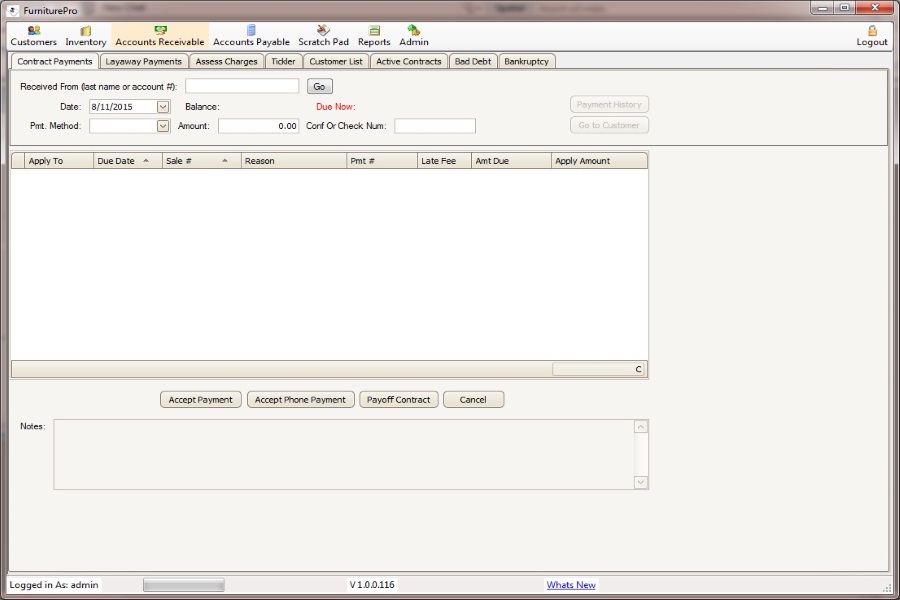Expand the Pmt. Method dropdown arrow
This screenshot has height=600, width=900.
[x=163, y=126]
